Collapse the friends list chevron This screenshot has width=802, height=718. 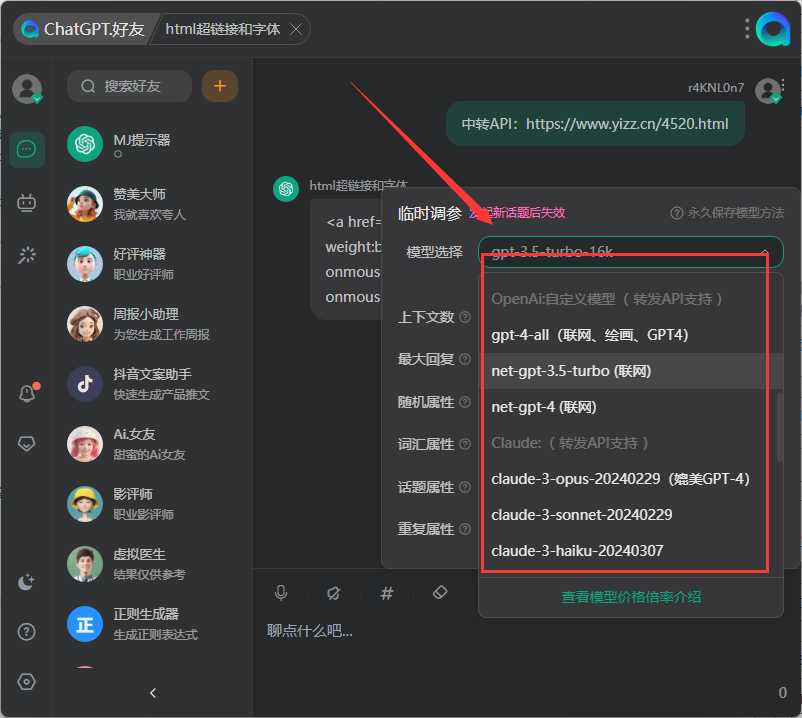[x=152, y=693]
